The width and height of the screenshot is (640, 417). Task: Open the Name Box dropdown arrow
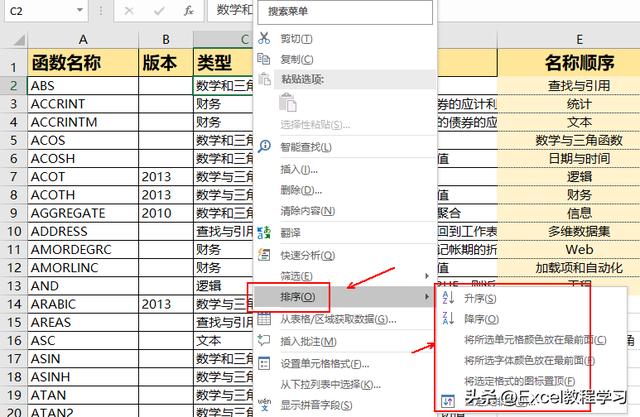[x=80, y=10]
